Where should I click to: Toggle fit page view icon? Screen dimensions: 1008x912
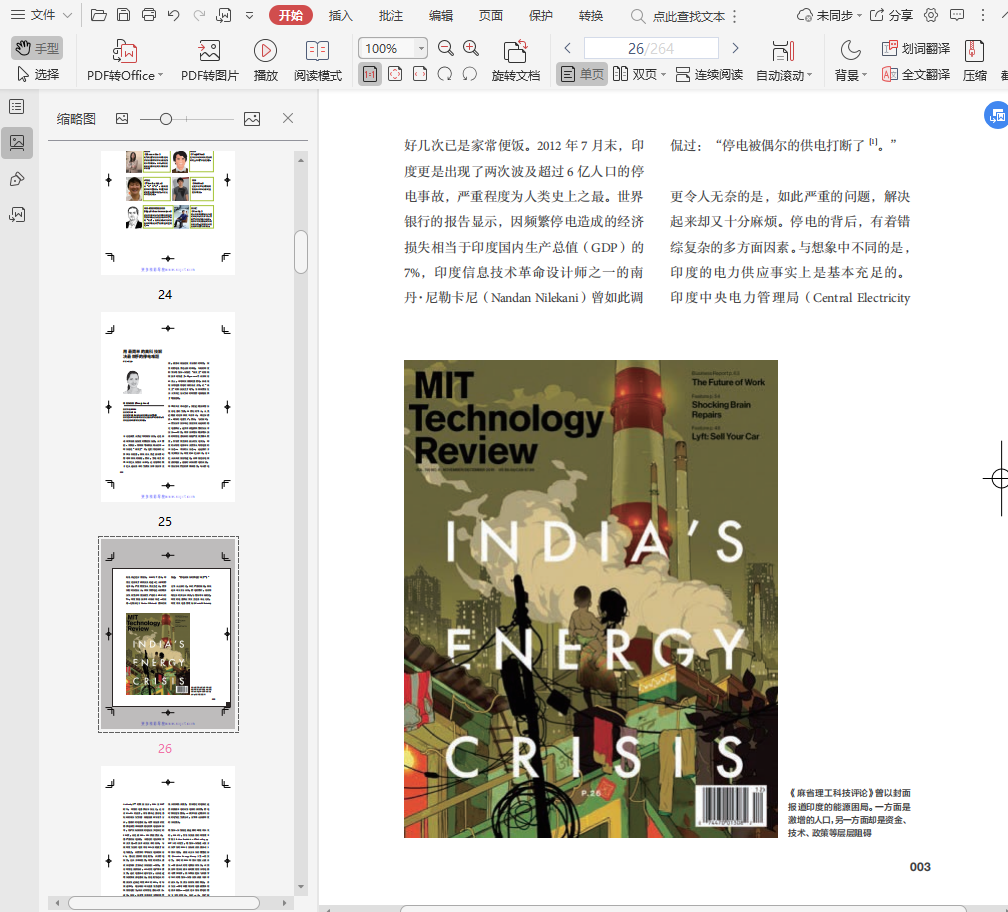tap(395, 74)
